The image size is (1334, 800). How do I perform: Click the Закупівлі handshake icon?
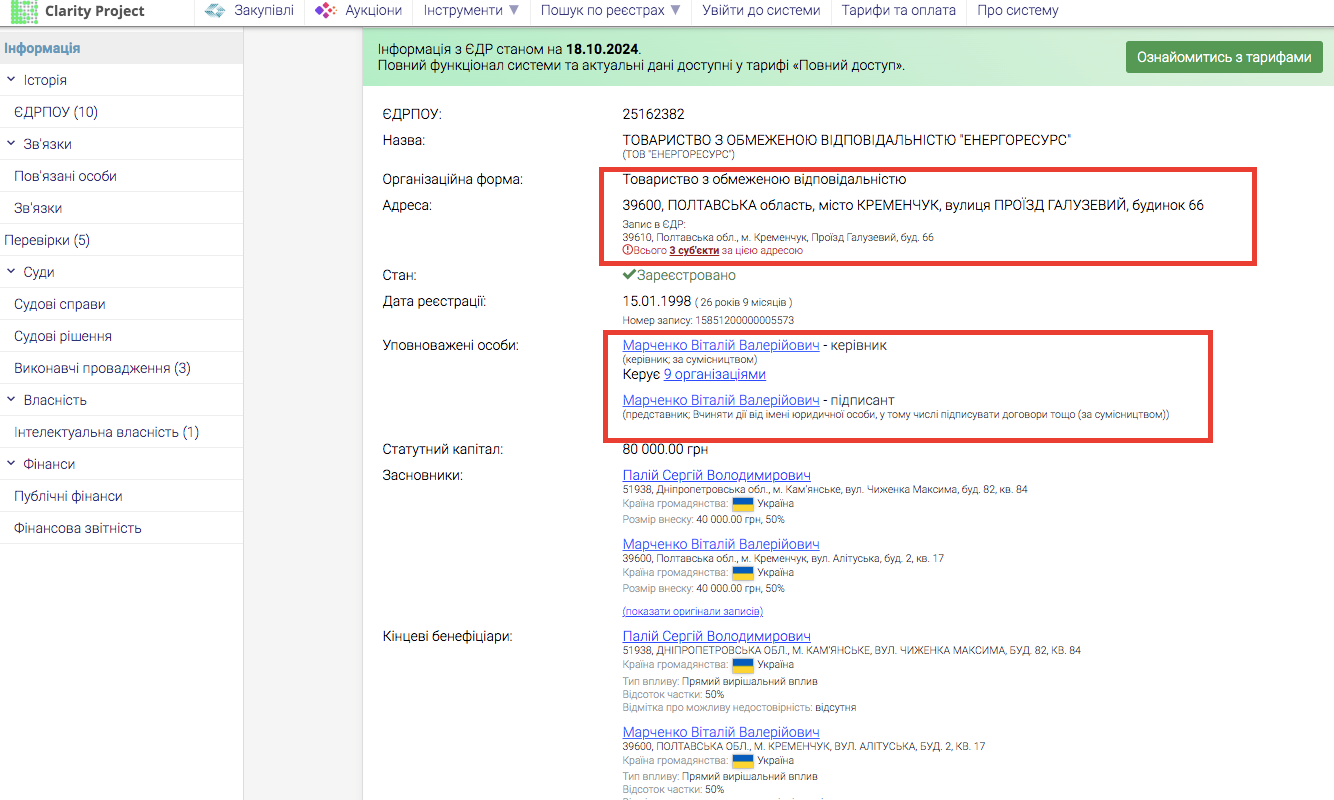click(x=214, y=11)
